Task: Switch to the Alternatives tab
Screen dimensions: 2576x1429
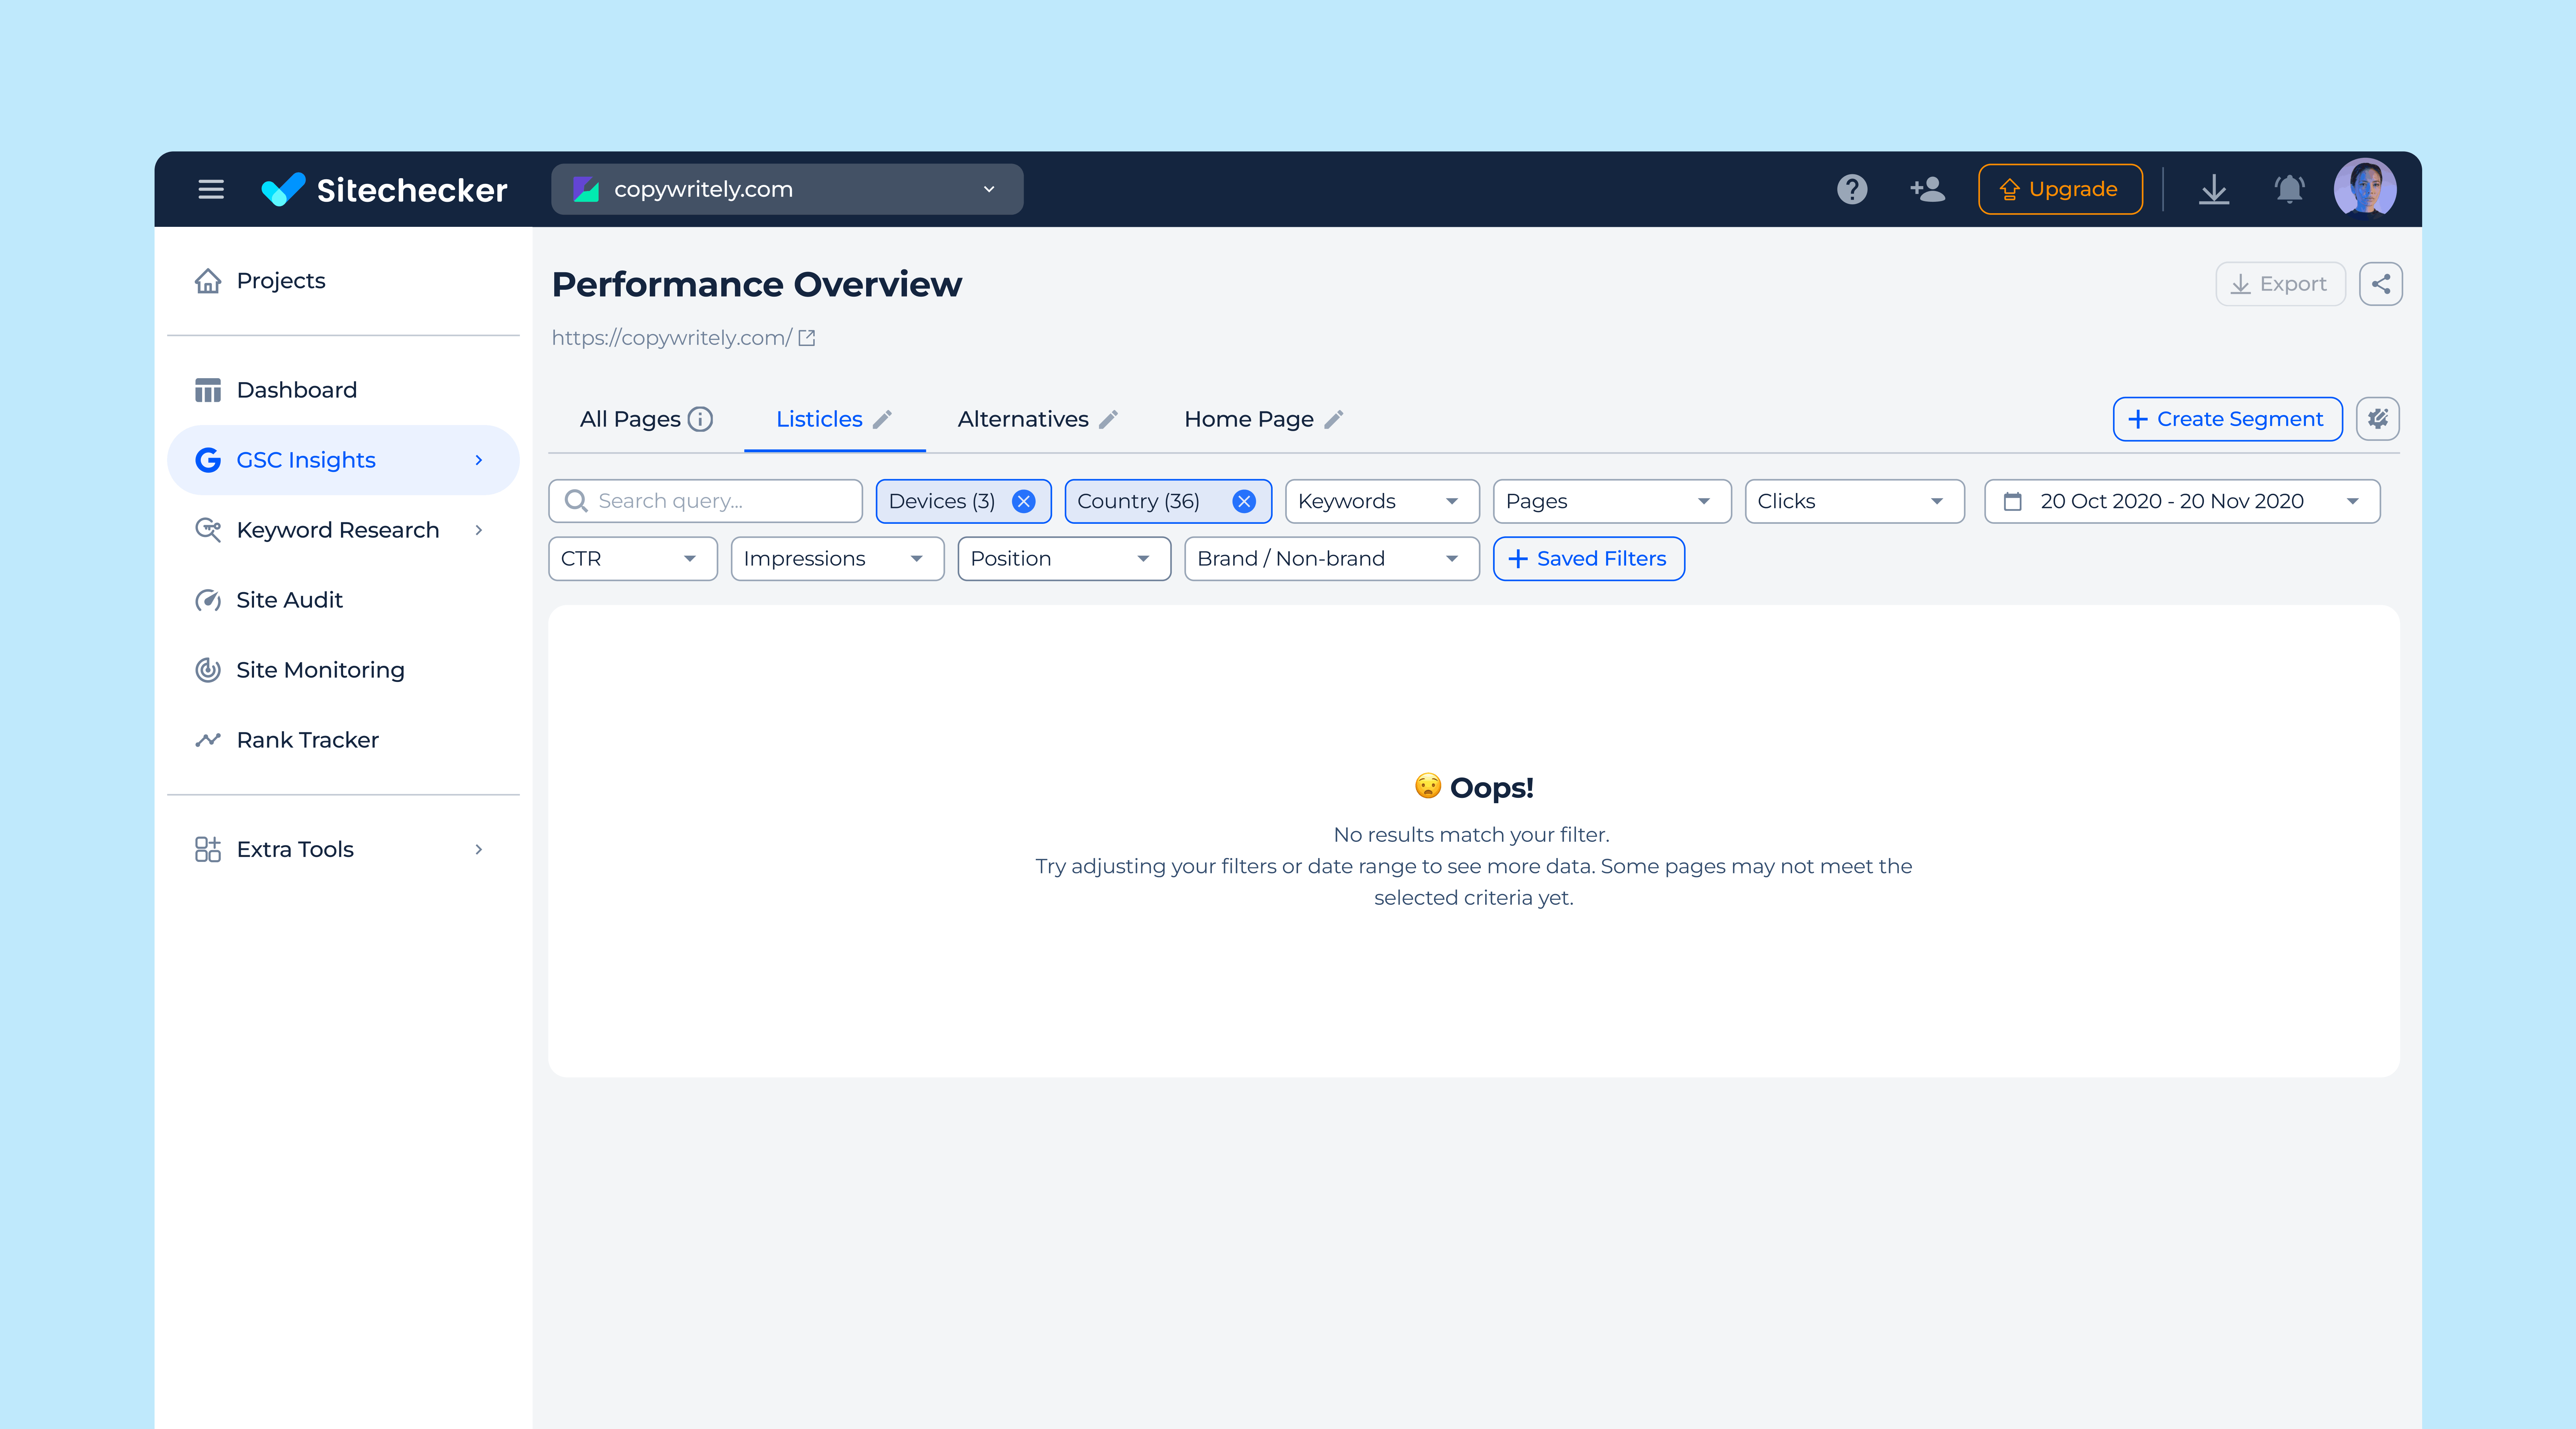Action: [x=1022, y=419]
